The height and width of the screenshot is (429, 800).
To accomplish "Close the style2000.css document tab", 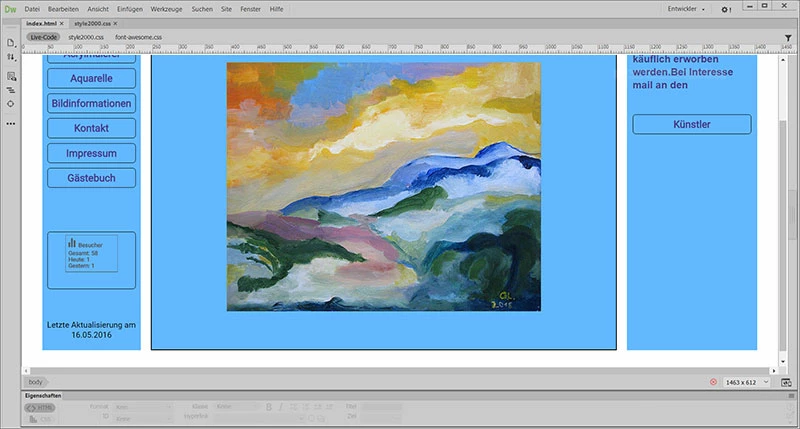I will click(x=115, y=23).
